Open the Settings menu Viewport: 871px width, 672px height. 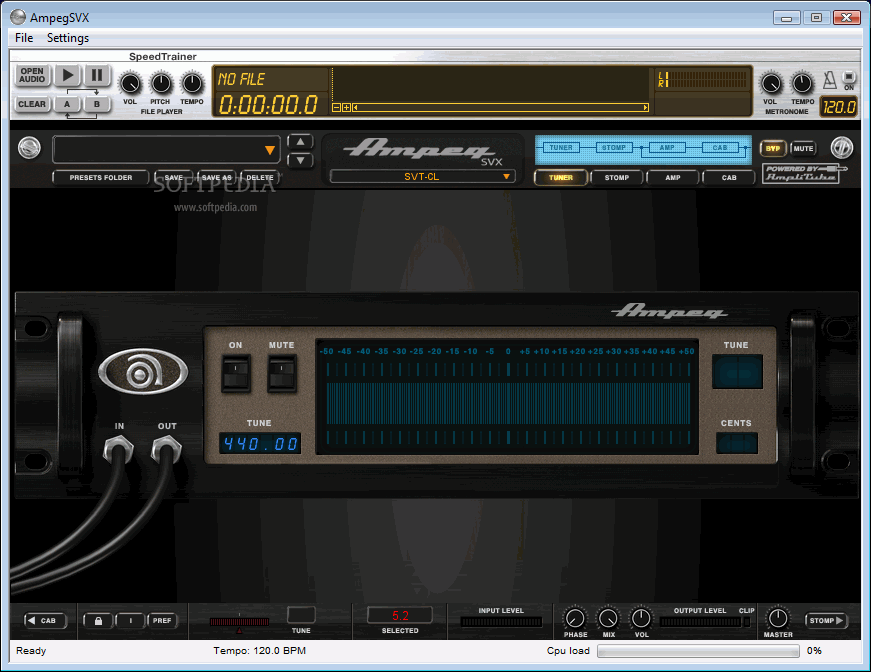point(68,38)
